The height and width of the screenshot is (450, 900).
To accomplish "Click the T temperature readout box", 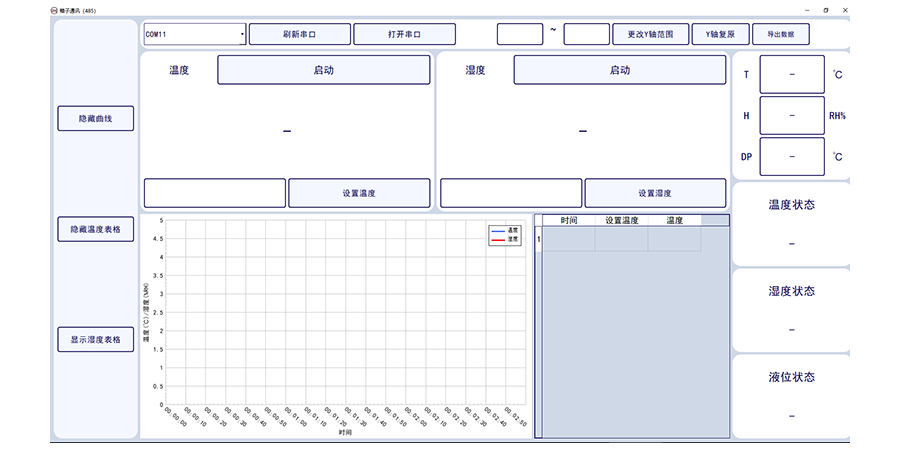I will point(792,74).
